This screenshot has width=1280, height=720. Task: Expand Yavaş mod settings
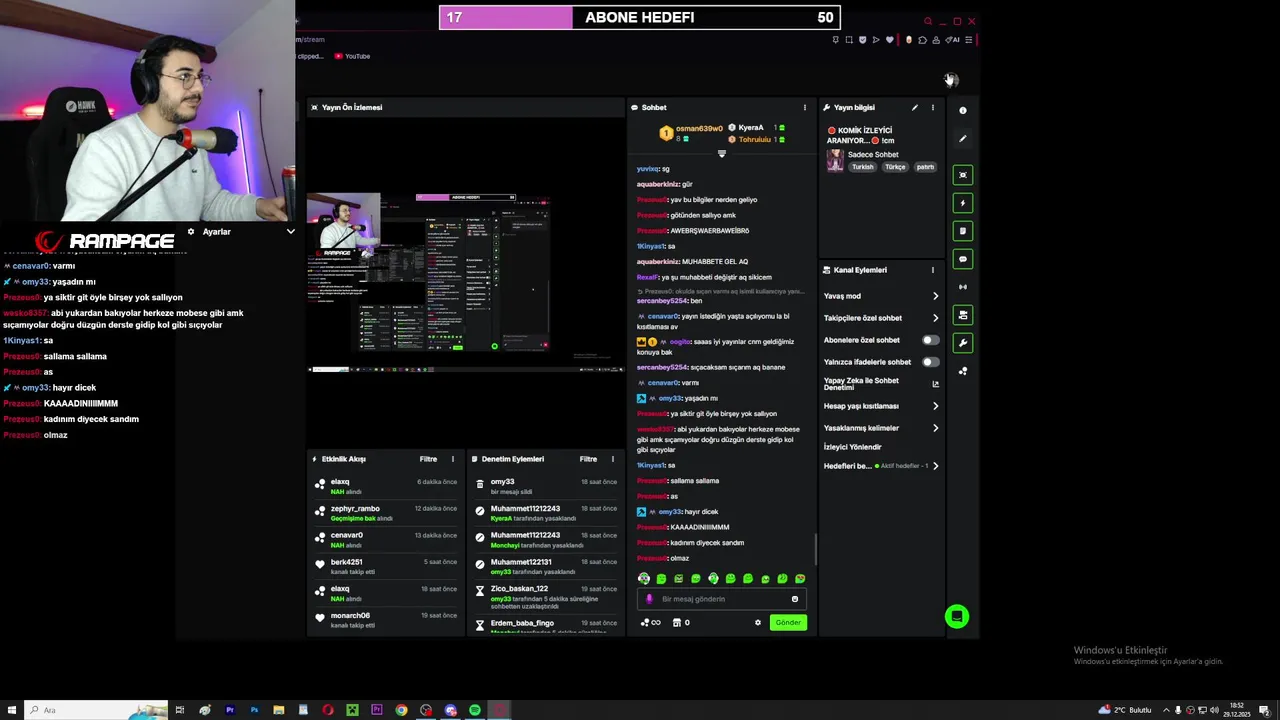[935, 296]
